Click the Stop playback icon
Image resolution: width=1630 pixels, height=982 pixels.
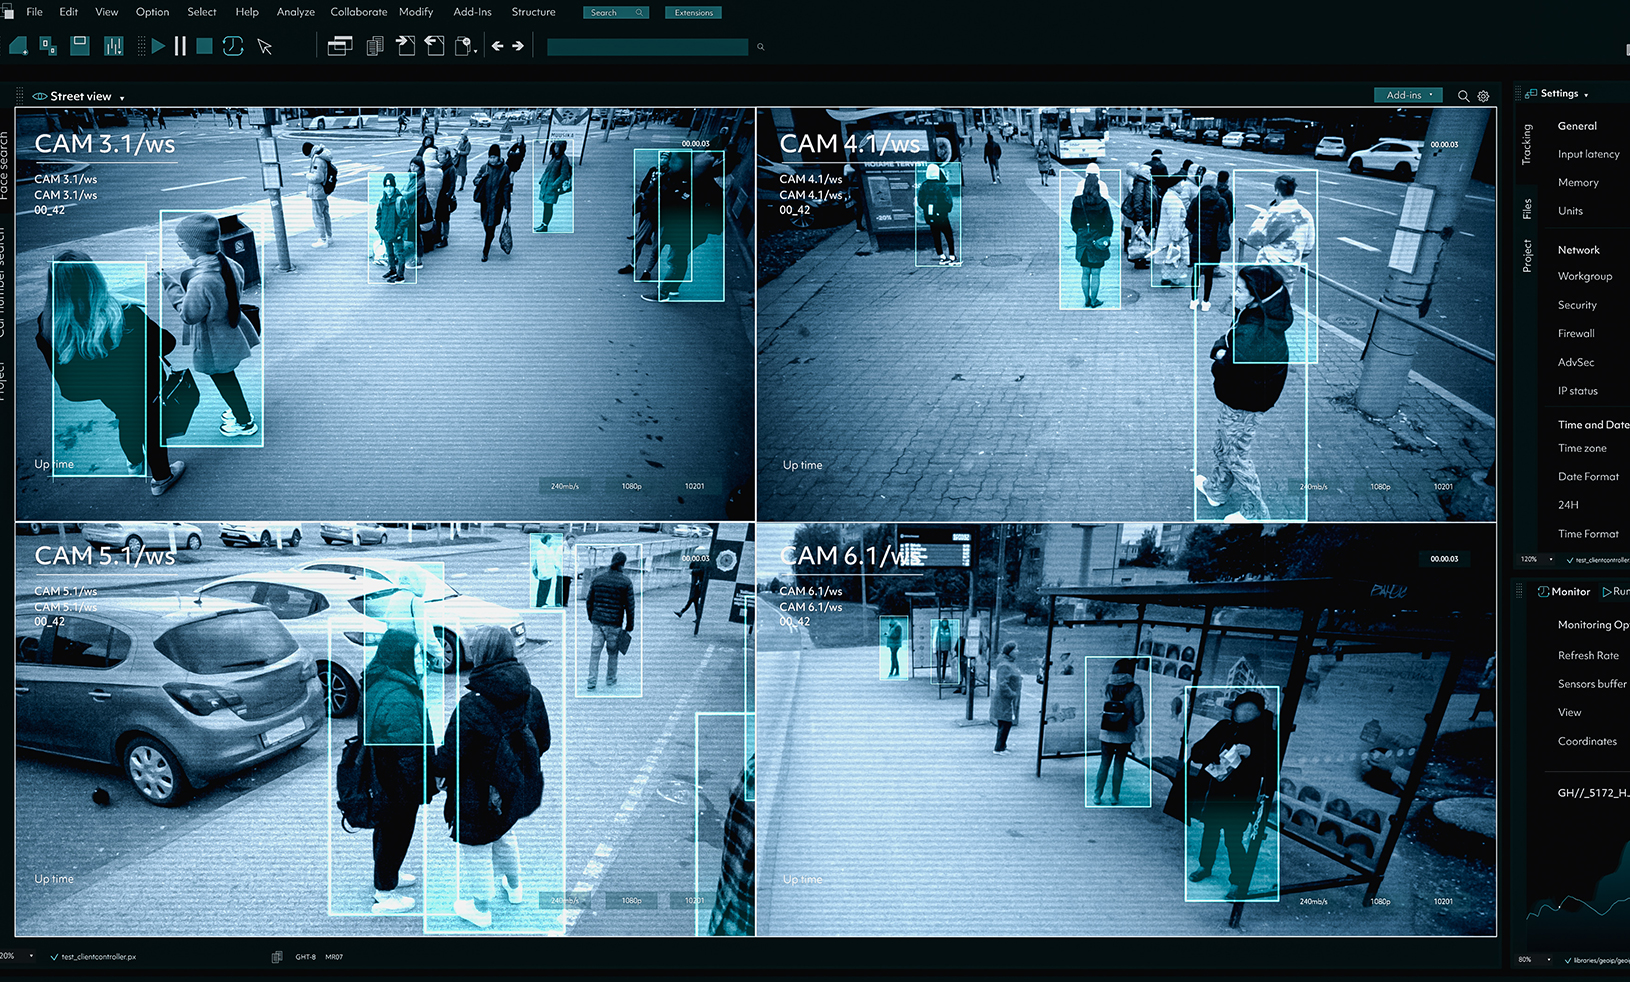click(204, 45)
